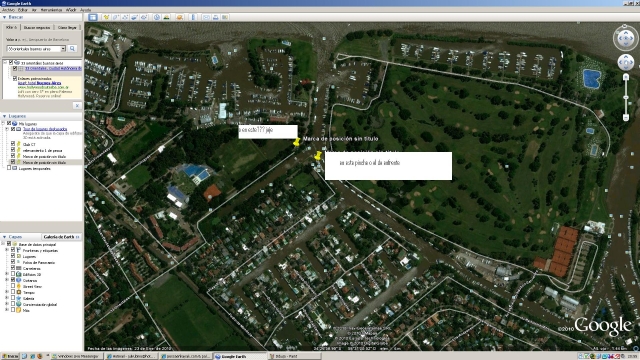The height and width of the screenshot is (360, 640).
Task: Enable the Street View layer checkbox
Action: [13, 287]
